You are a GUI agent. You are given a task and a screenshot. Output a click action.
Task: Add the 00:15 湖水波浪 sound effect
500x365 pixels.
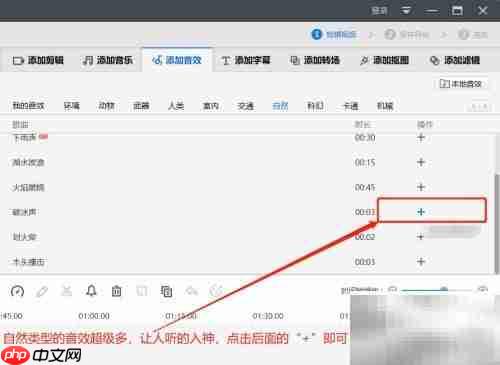click(x=421, y=162)
